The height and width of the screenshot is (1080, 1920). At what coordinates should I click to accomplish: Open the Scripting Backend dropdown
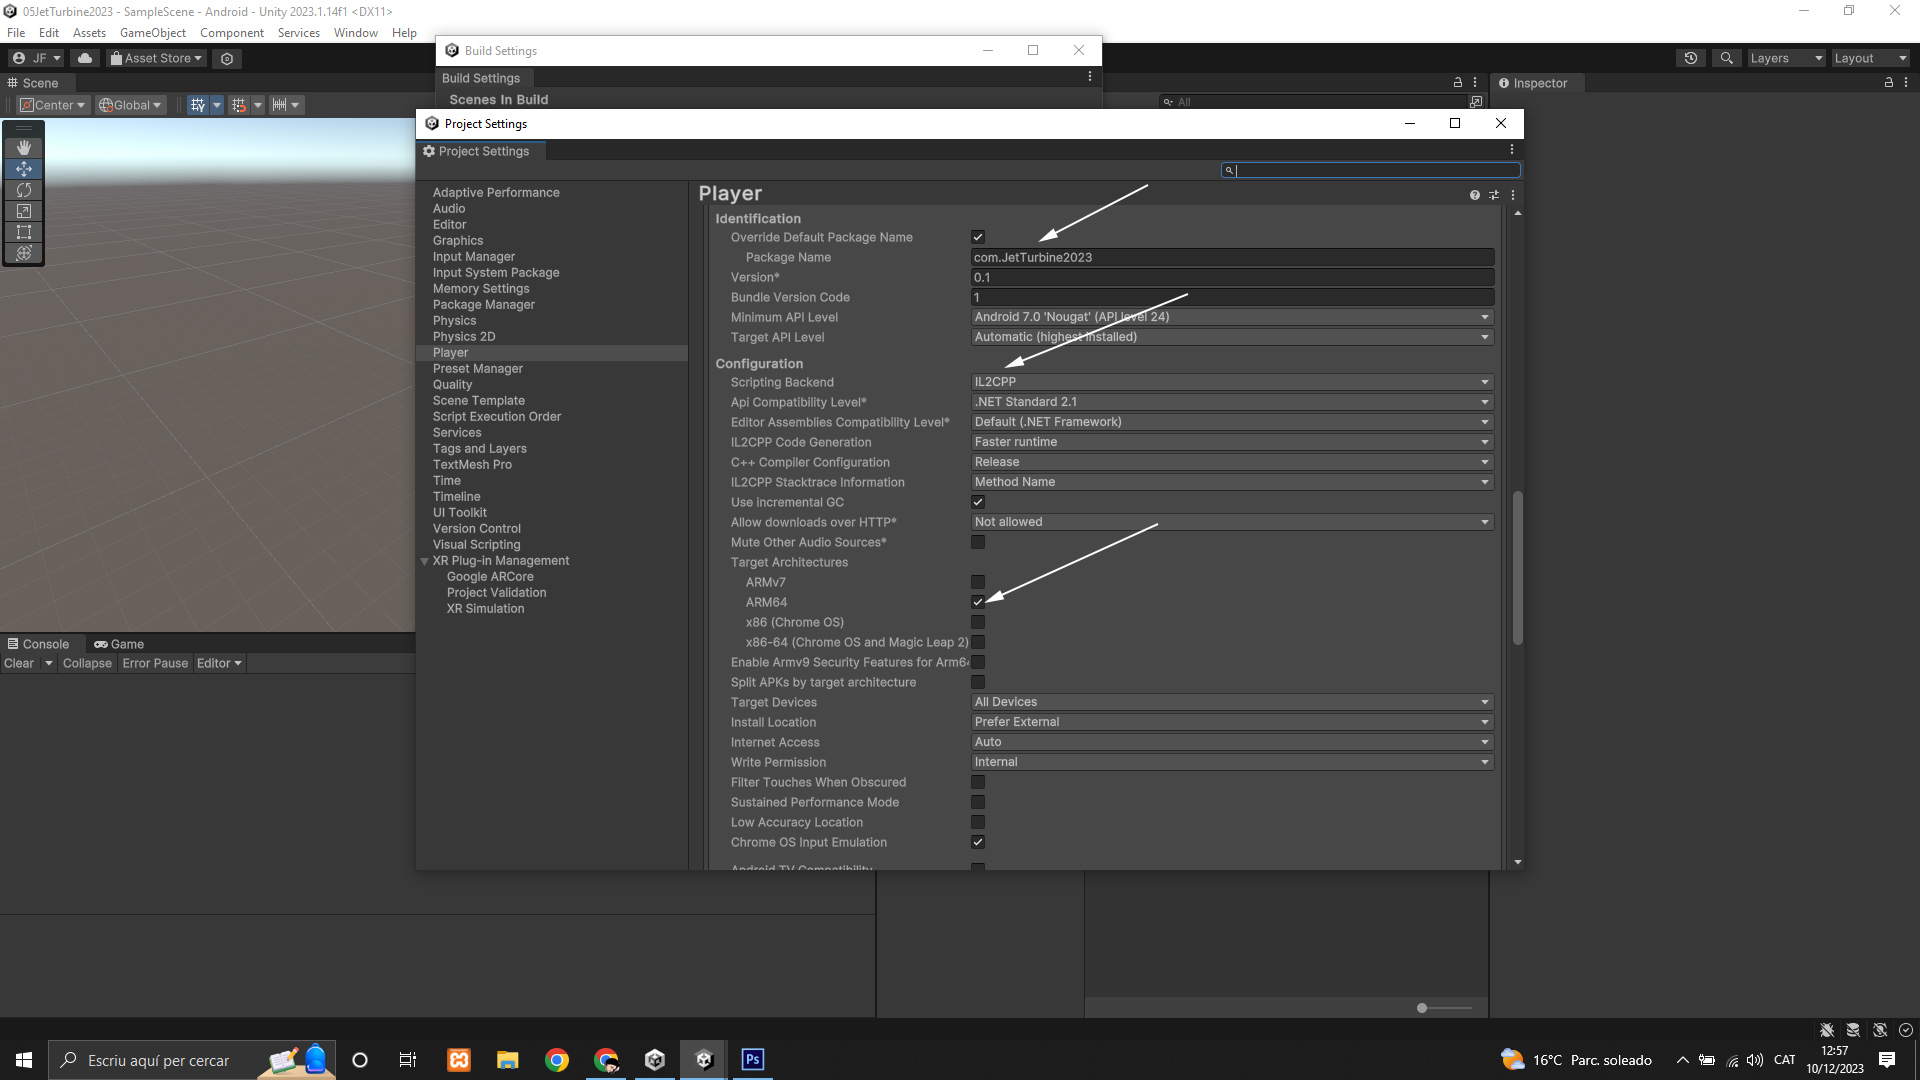pos(1232,382)
